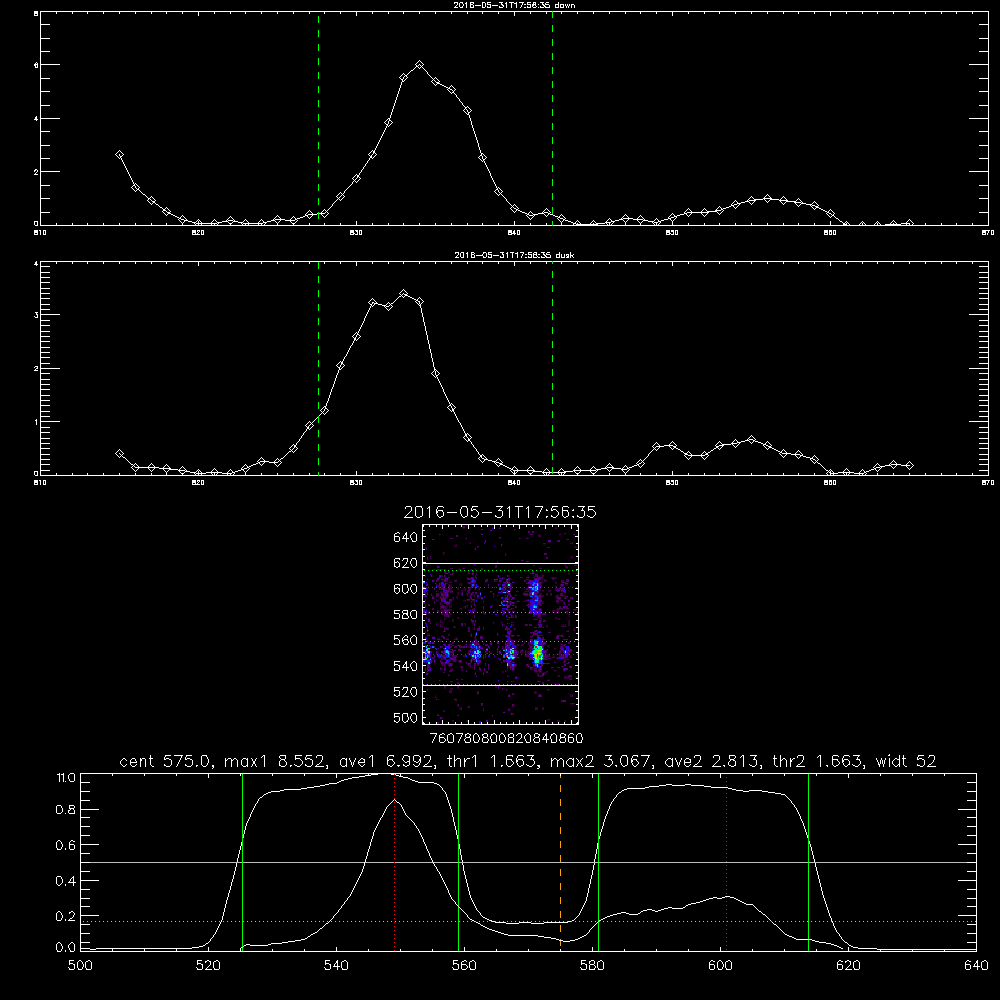This screenshot has width=1000, height=1000.
Task: Click bottom plot x-axis label '620'
Action: coord(848,966)
